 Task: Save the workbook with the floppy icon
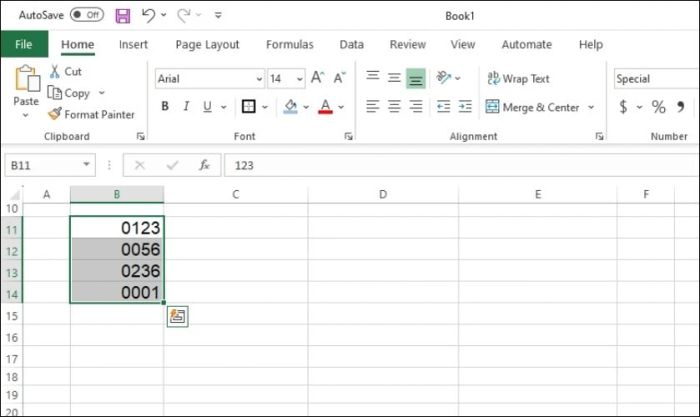(123, 16)
